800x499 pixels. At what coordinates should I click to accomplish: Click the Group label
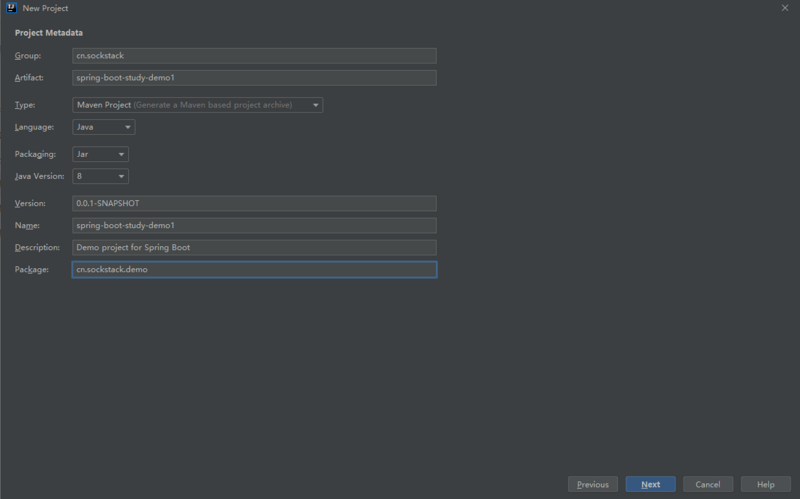[x=28, y=56]
